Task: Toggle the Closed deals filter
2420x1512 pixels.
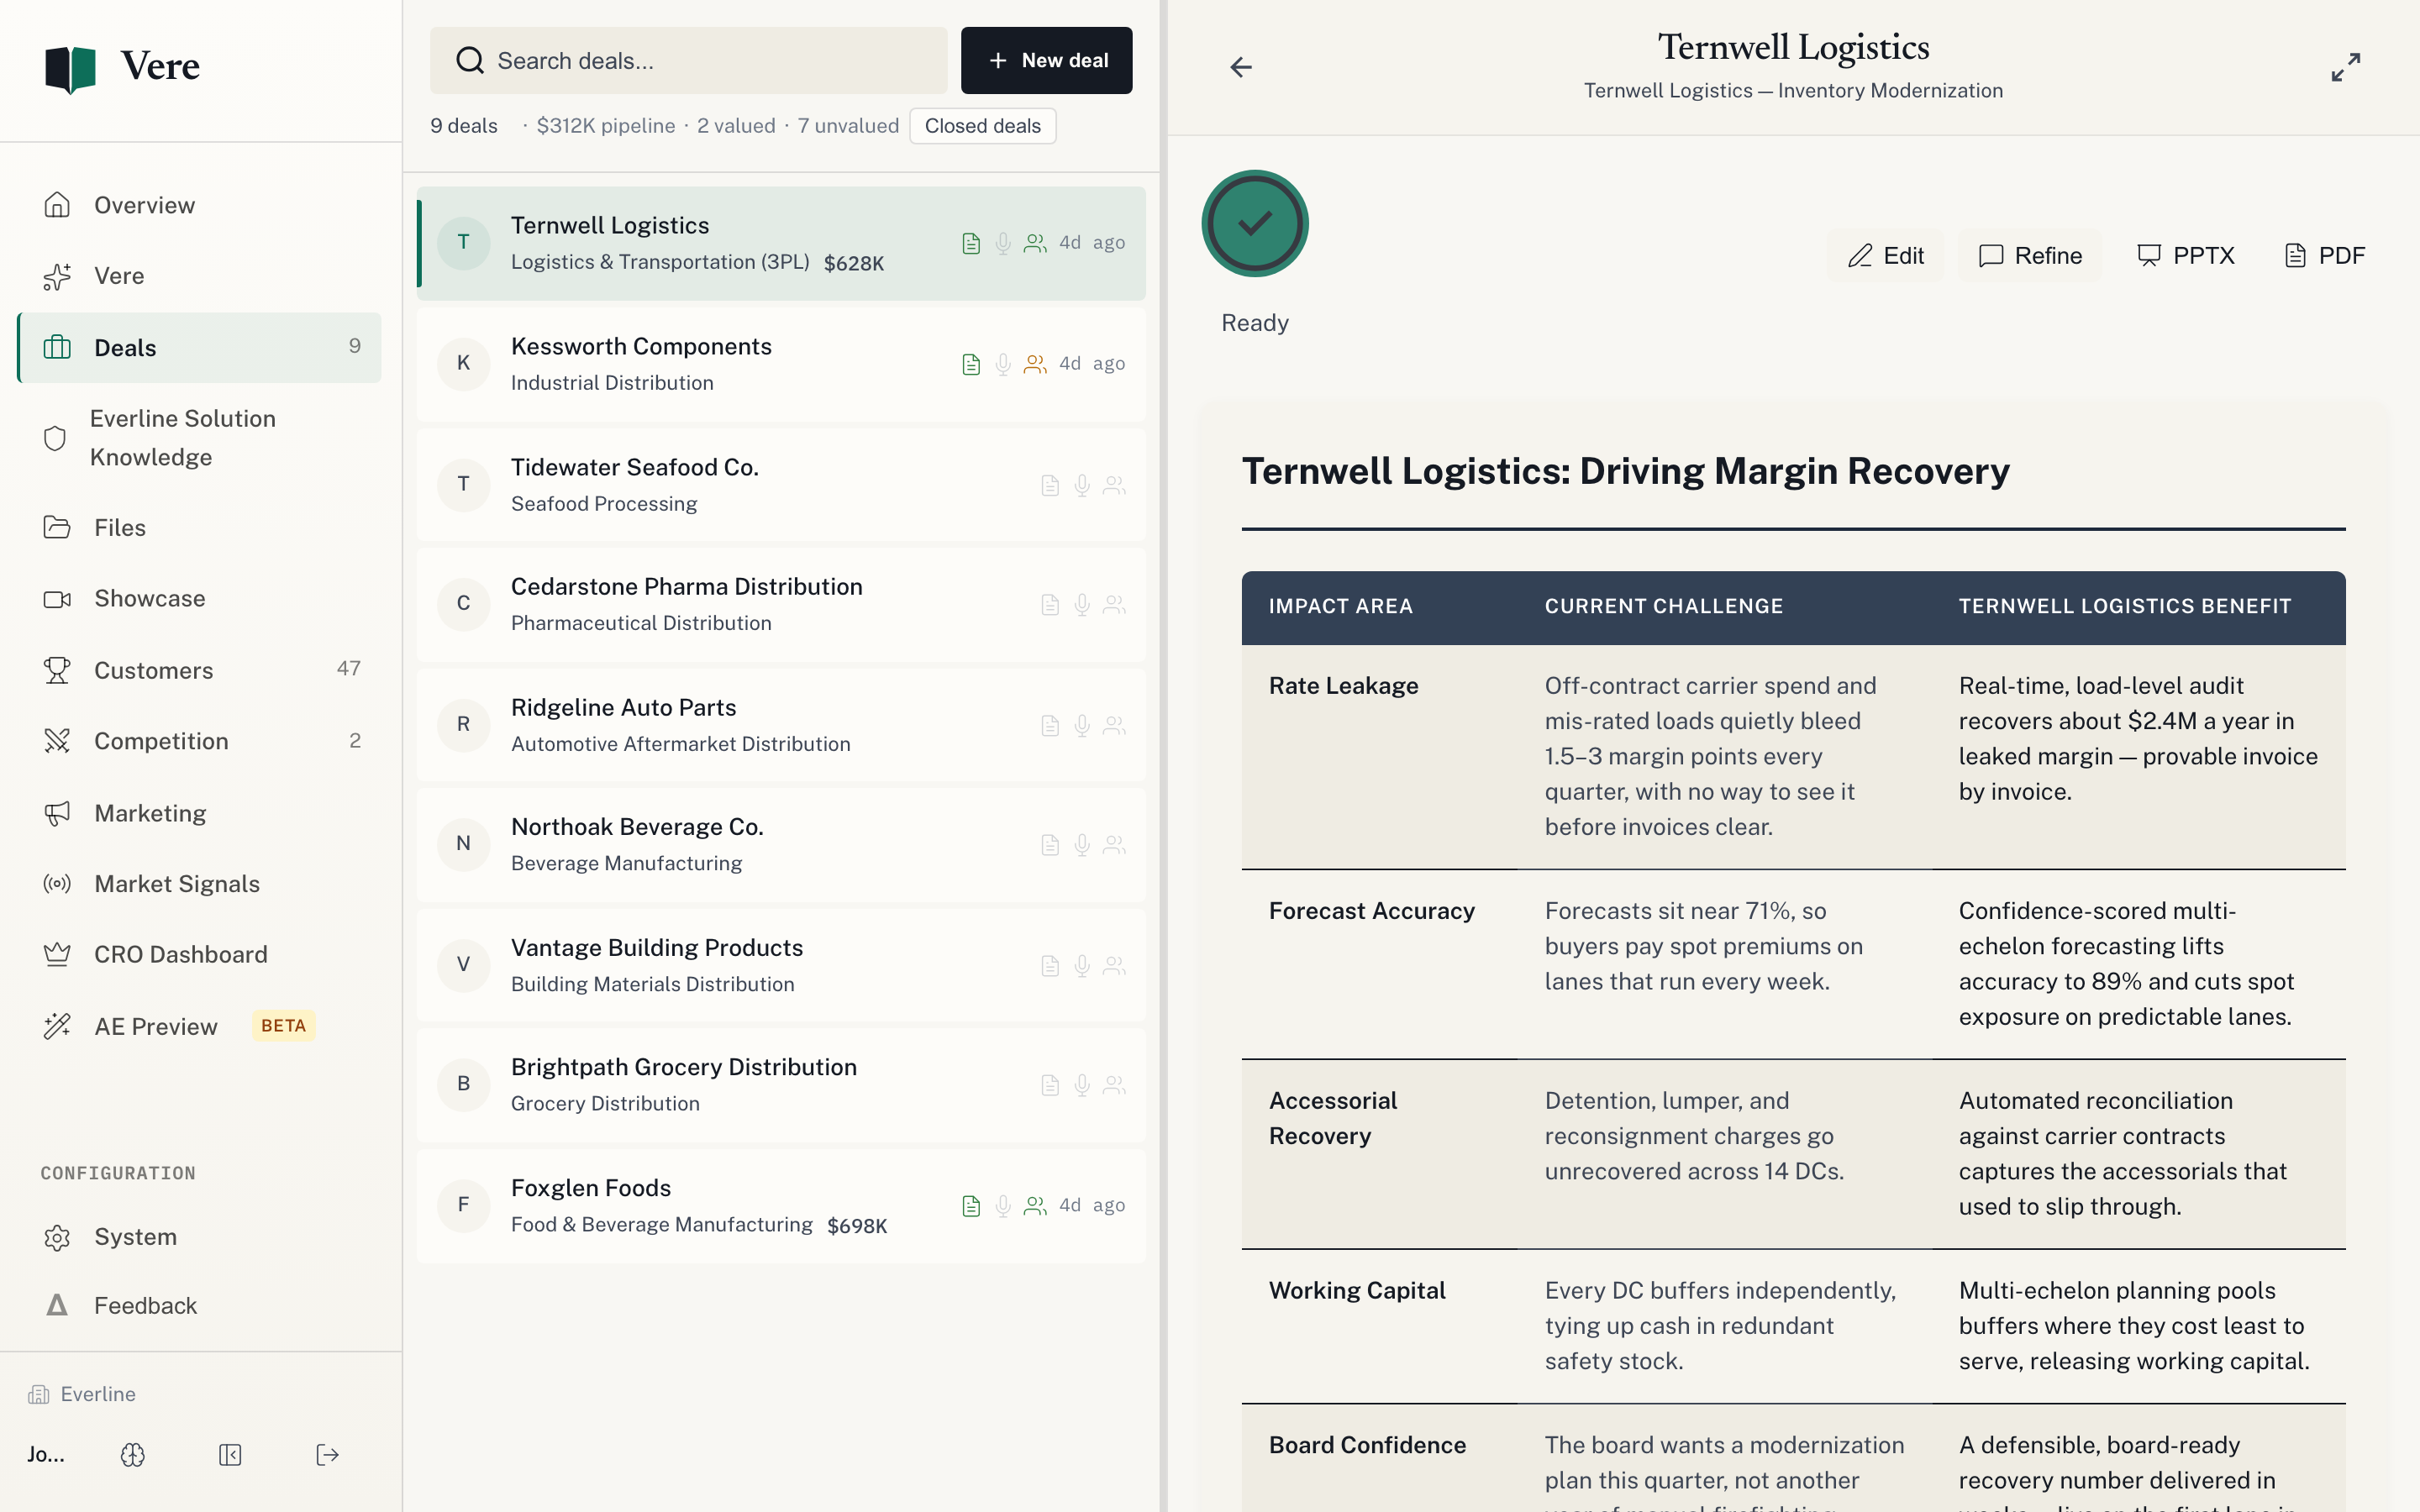Action: 982,126
